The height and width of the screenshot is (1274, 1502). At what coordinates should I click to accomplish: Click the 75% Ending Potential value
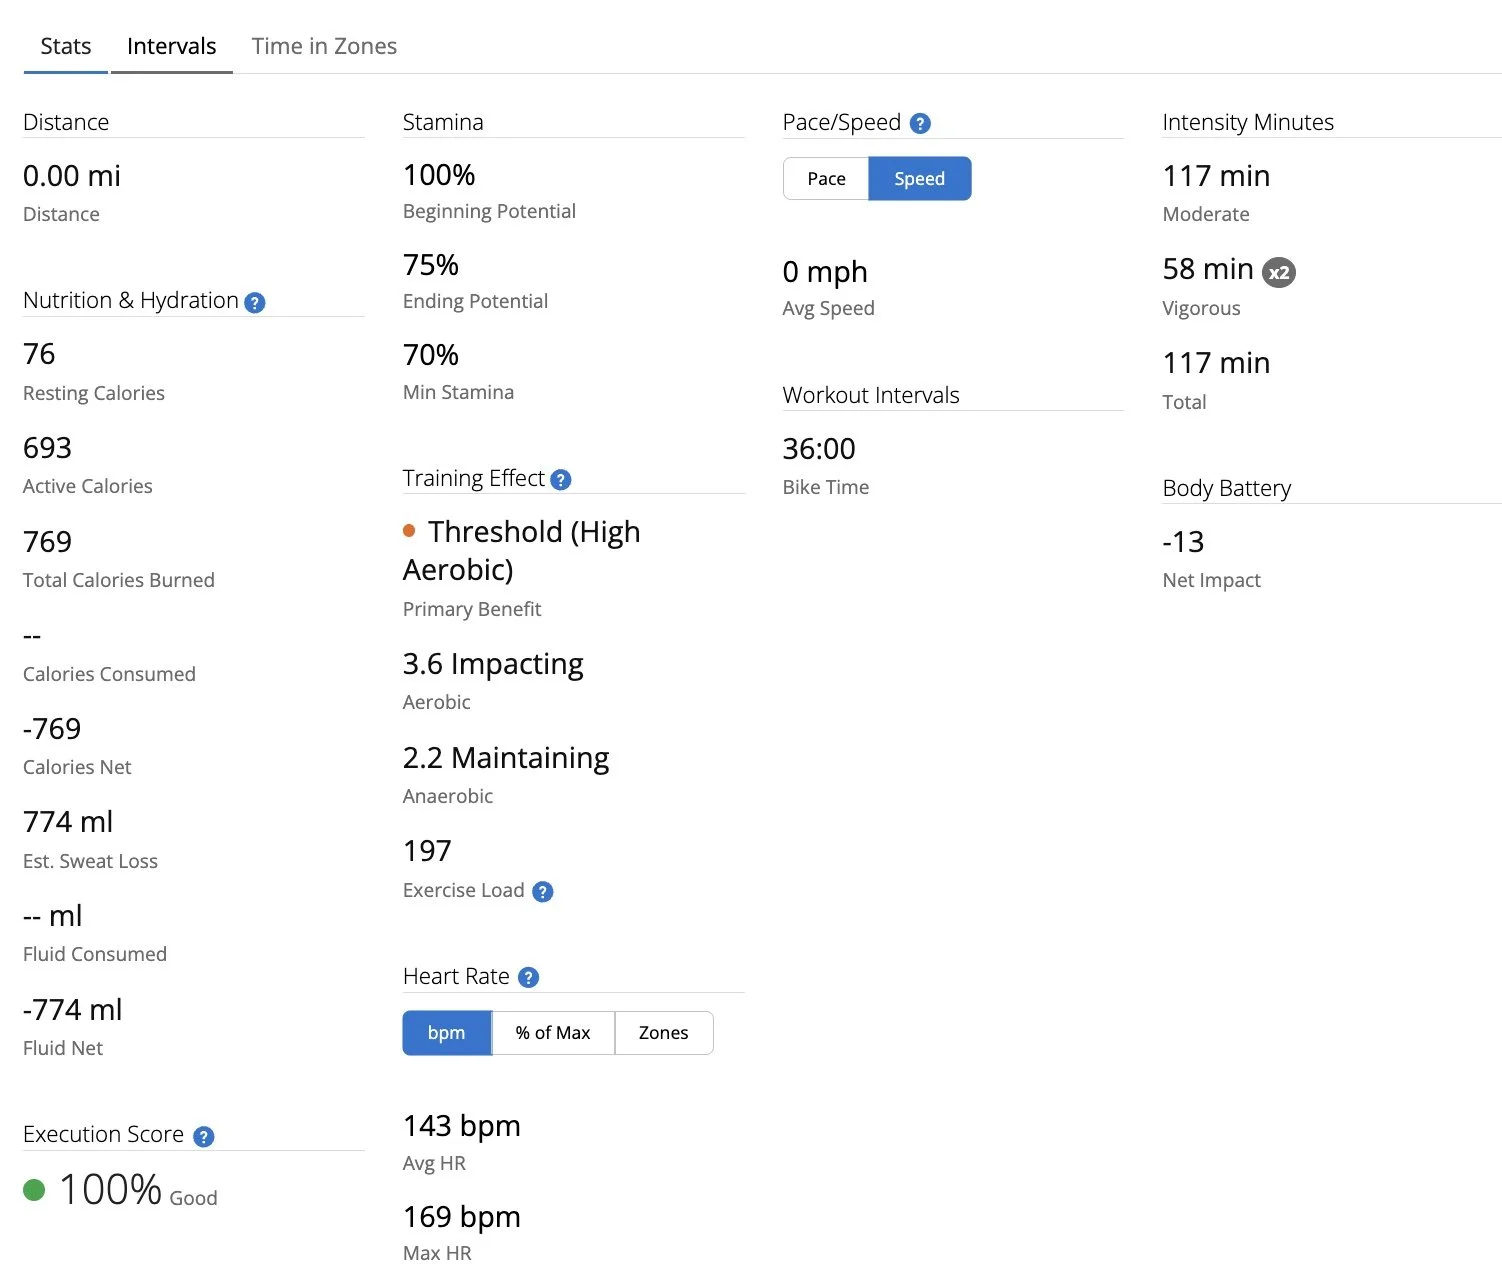[x=431, y=265]
